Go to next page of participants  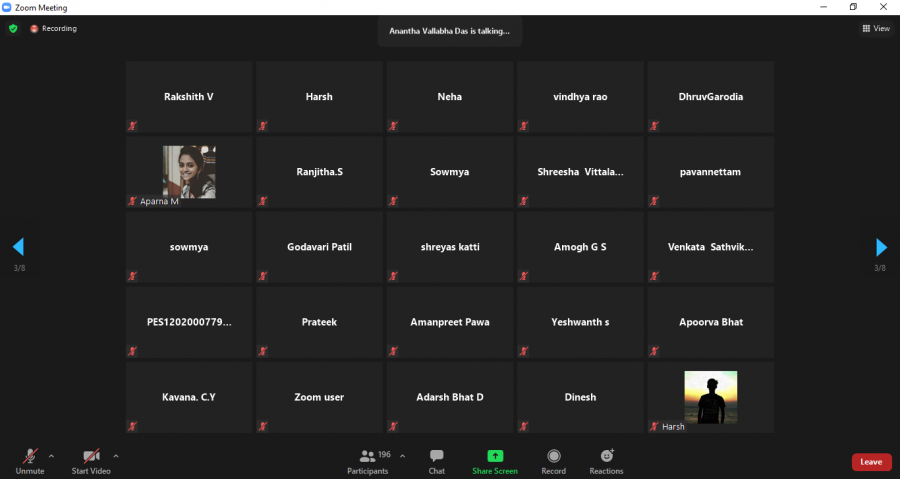pyautogui.click(x=881, y=247)
